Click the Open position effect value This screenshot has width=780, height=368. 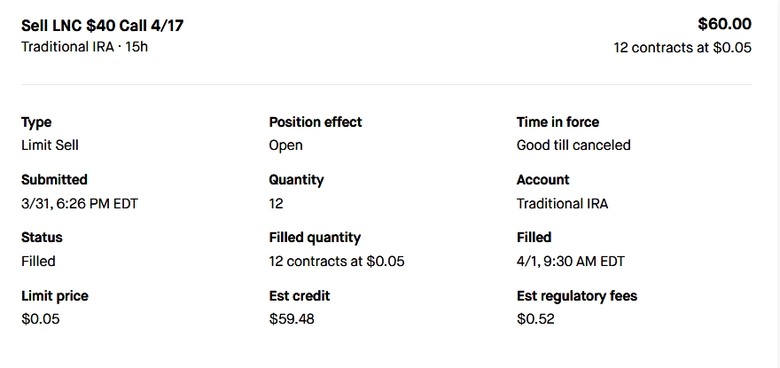tap(286, 146)
